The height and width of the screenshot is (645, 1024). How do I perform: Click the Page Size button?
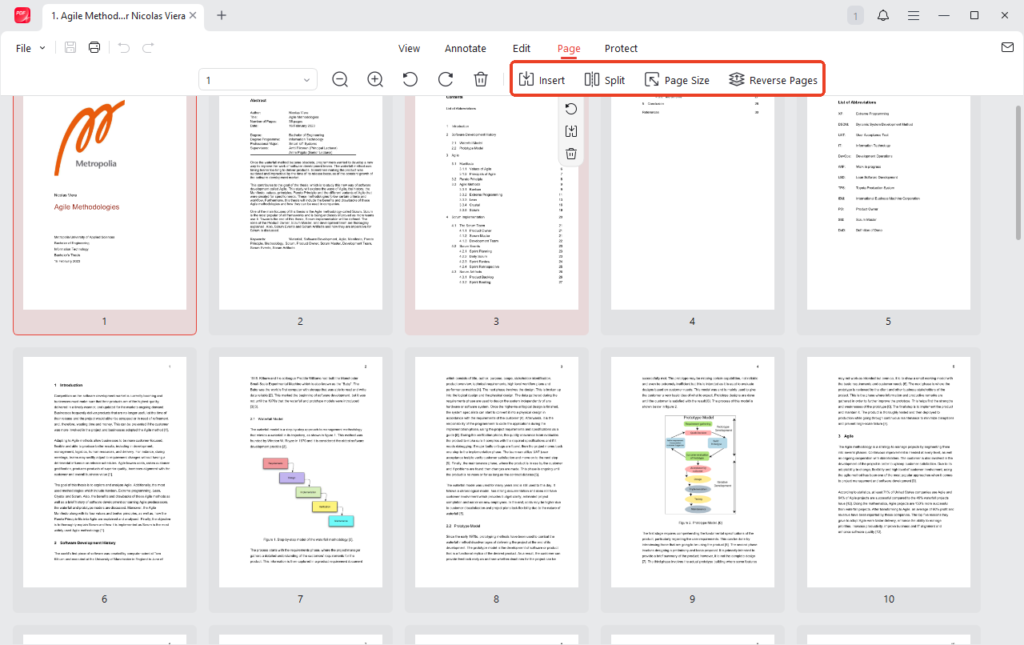tap(677, 80)
